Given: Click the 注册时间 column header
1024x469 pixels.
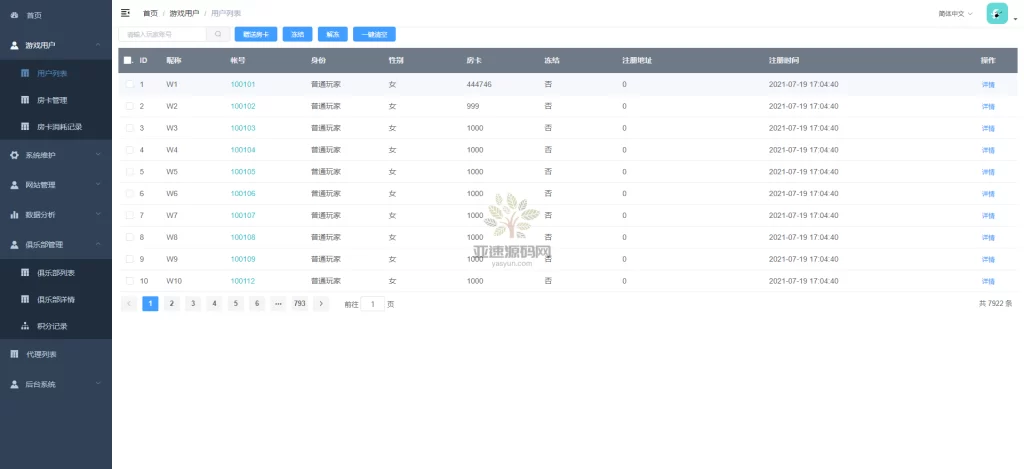Looking at the screenshot, I should coord(784,60).
